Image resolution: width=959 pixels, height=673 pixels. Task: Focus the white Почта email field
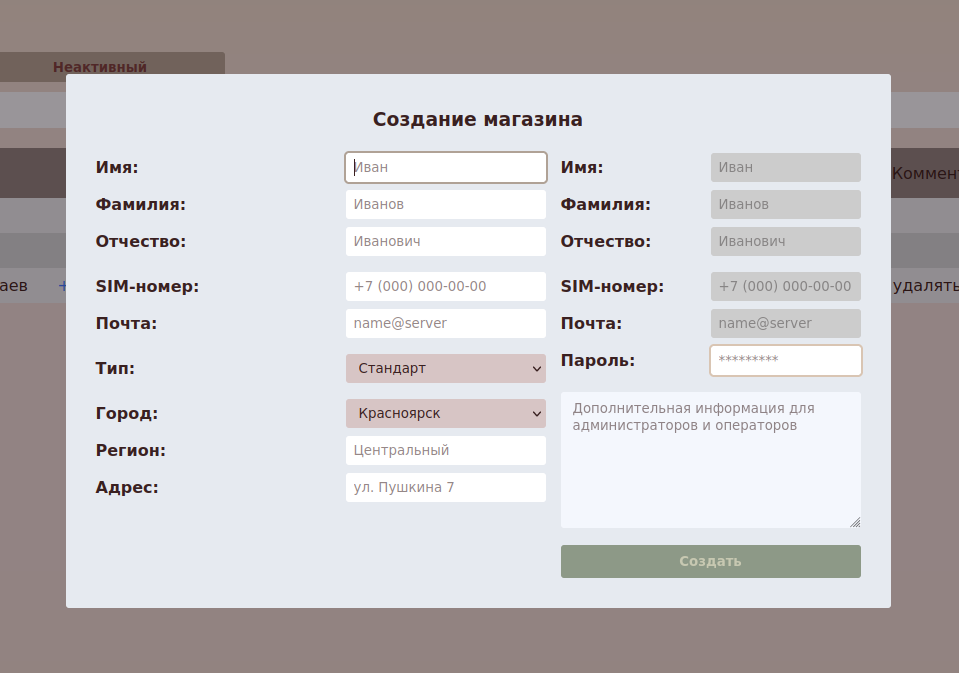(x=445, y=324)
